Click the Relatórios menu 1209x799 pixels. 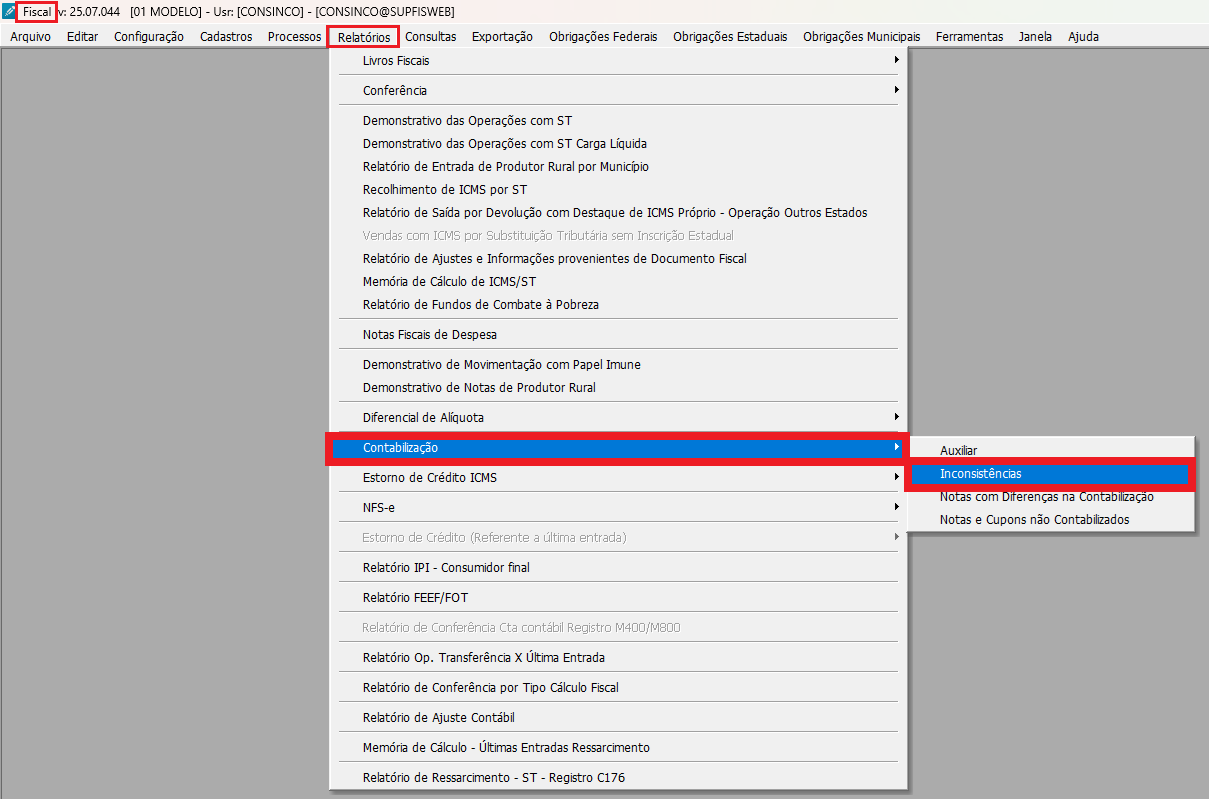click(x=364, y=37)
